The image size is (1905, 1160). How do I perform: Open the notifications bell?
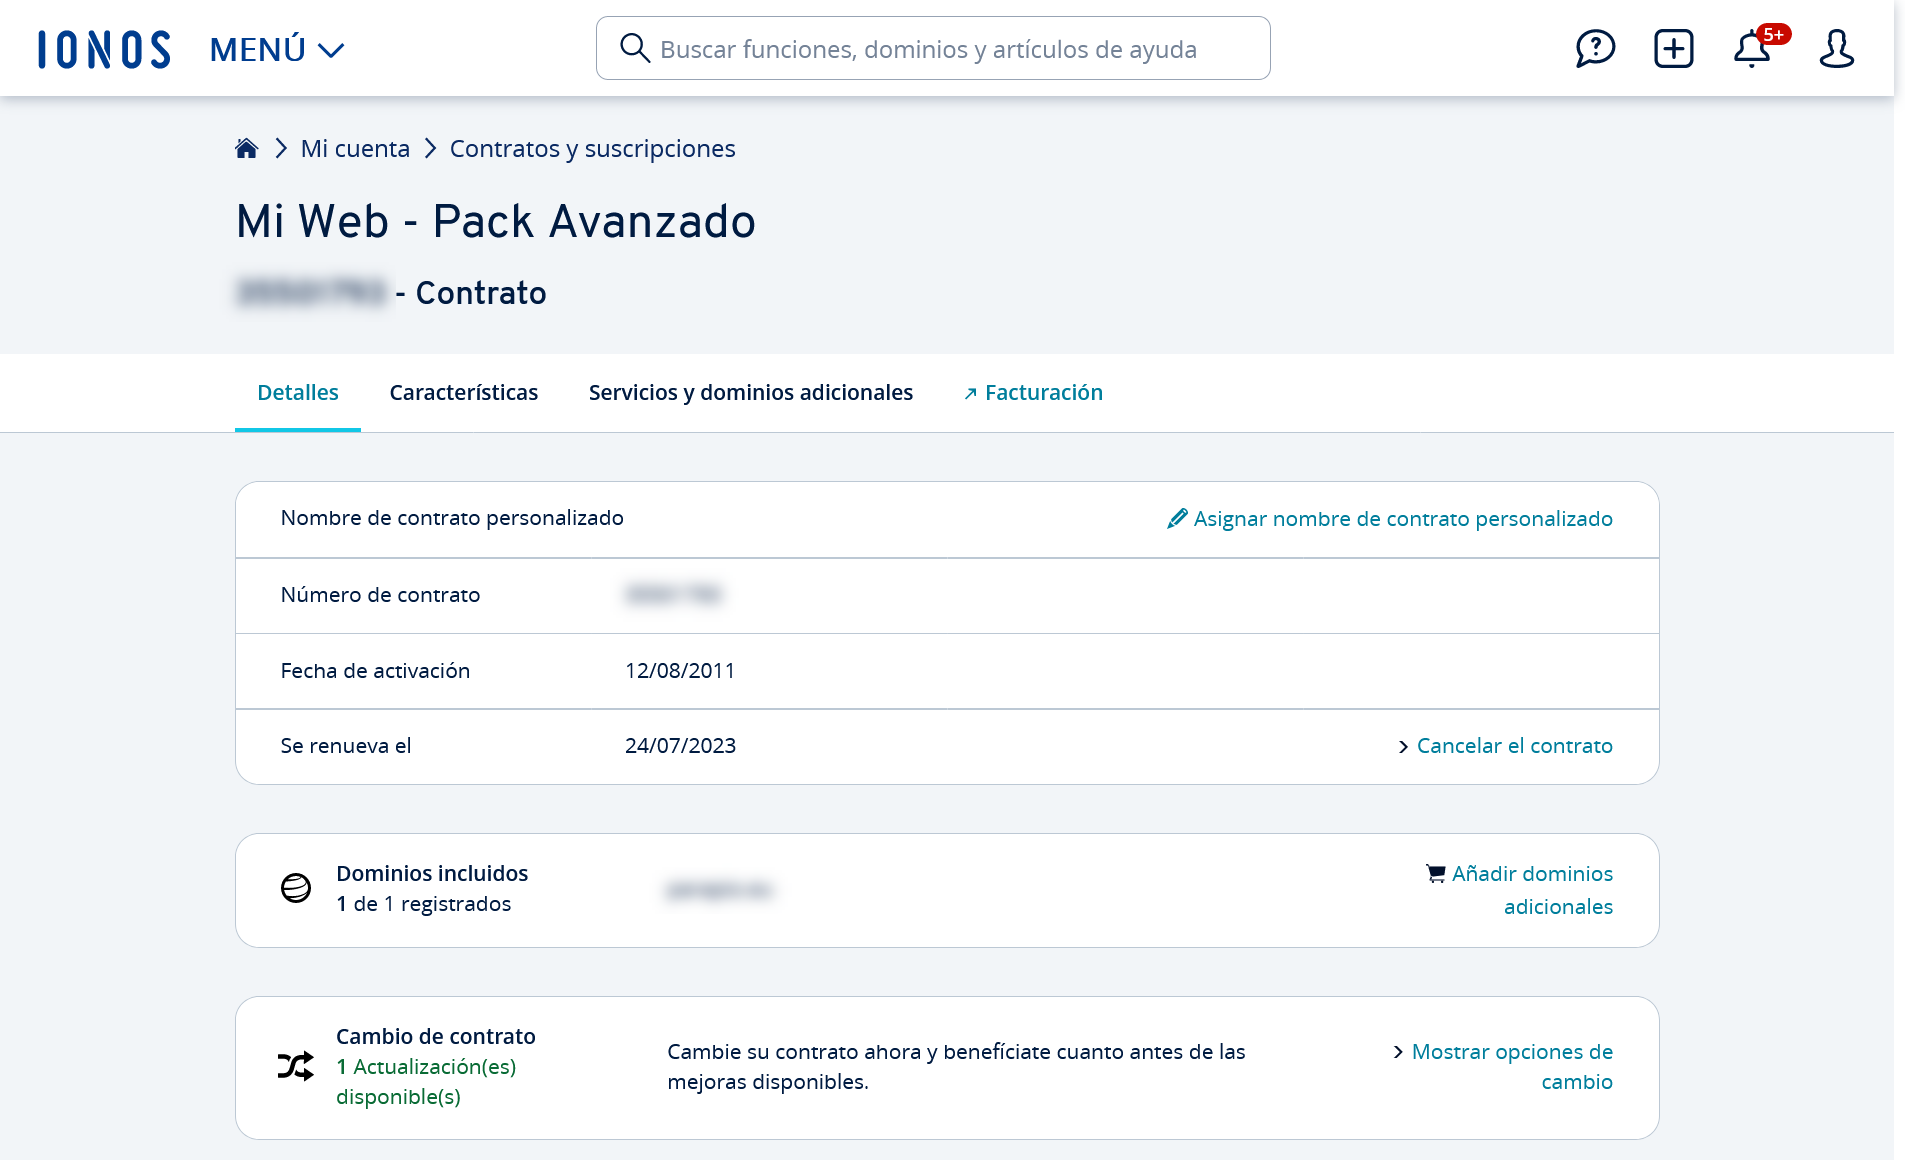click(1751, 49)
